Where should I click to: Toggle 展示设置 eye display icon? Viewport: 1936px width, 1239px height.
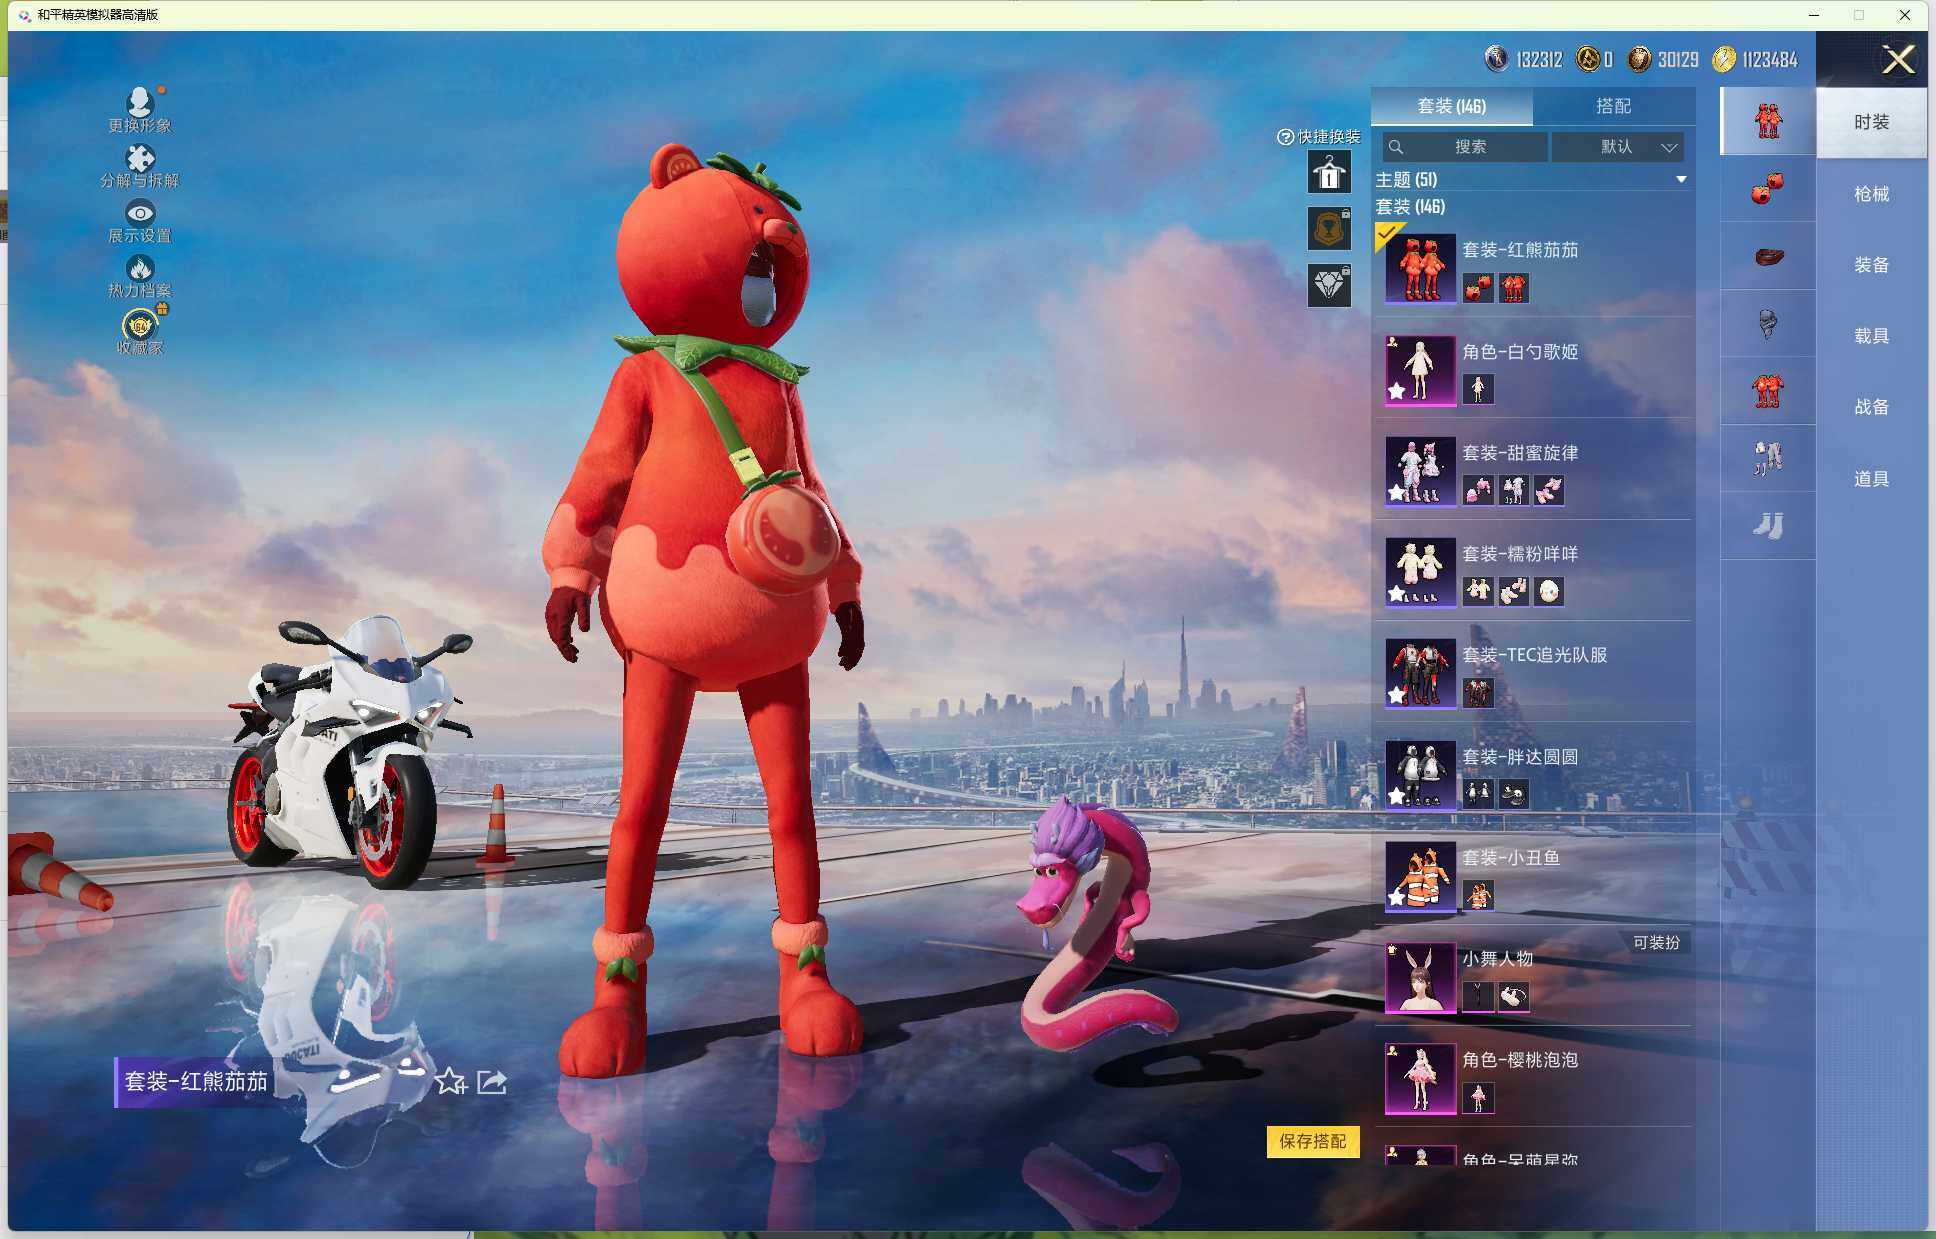point(140,212)
